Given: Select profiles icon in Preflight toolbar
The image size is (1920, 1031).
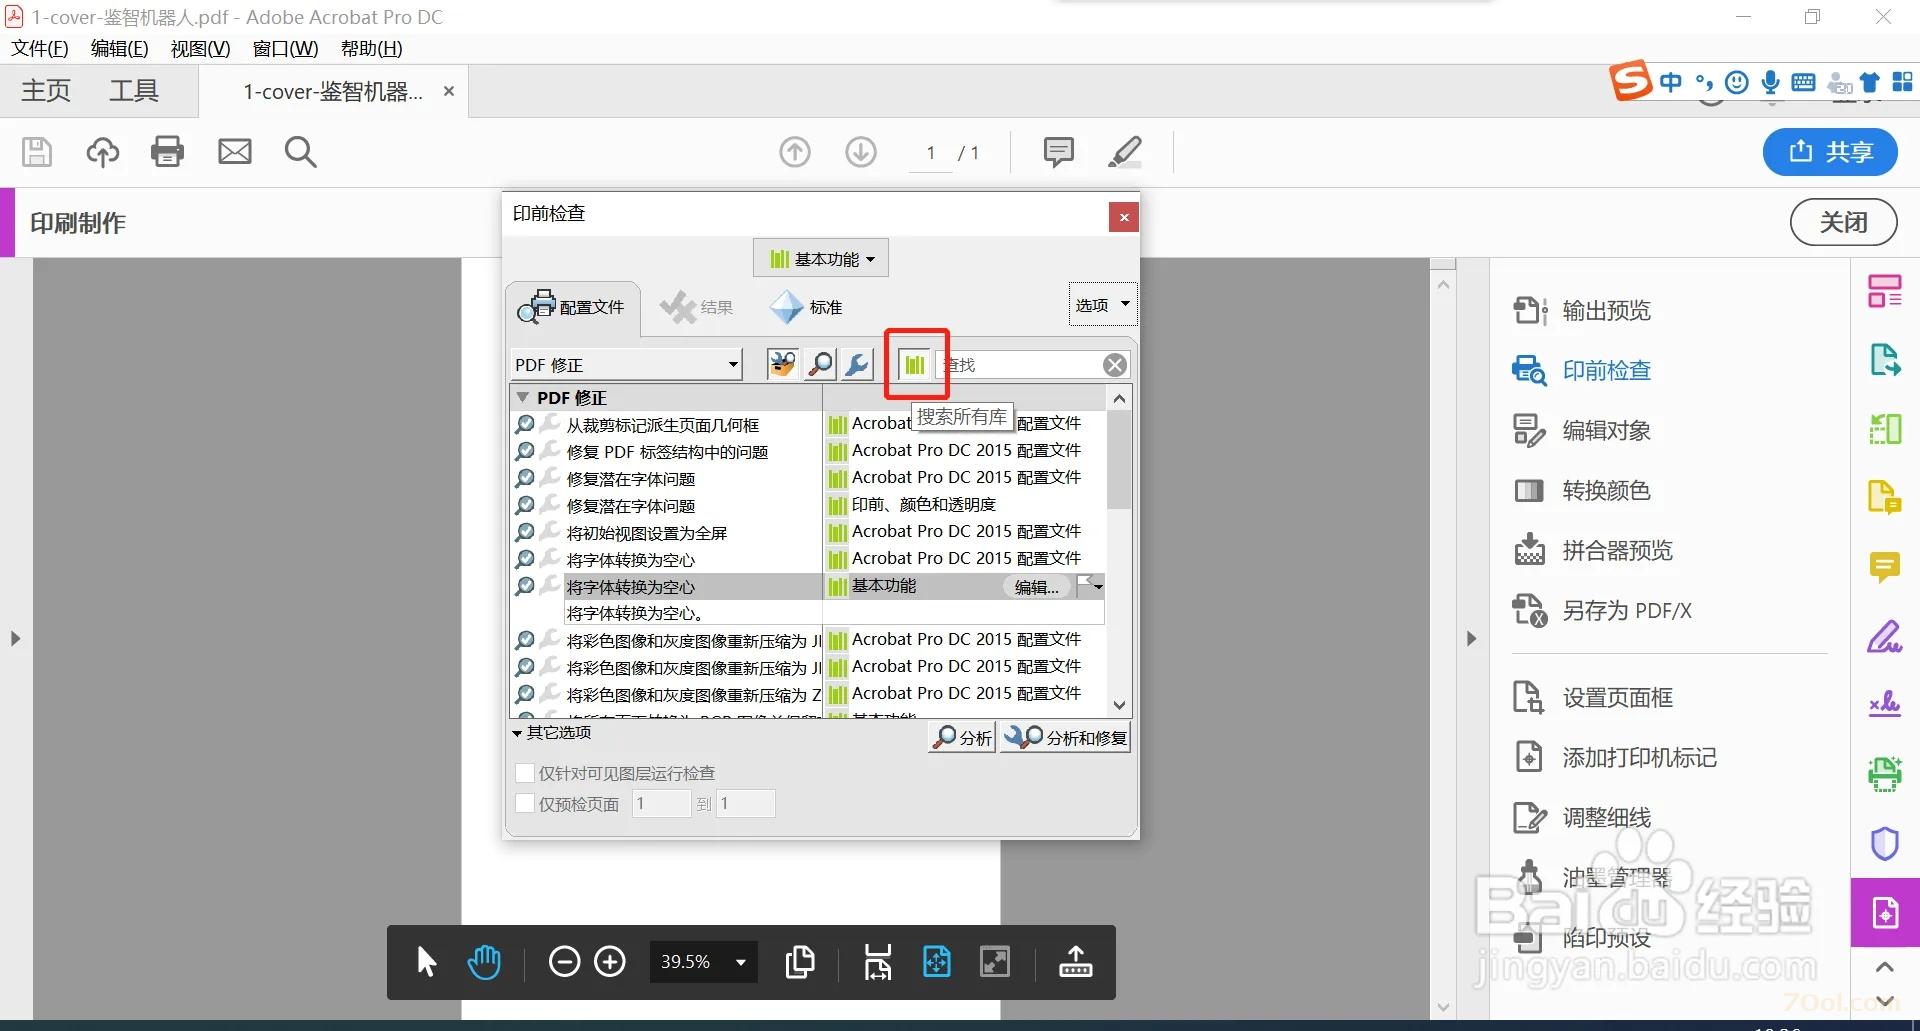Looking at the screenshot, I should 783,364.
